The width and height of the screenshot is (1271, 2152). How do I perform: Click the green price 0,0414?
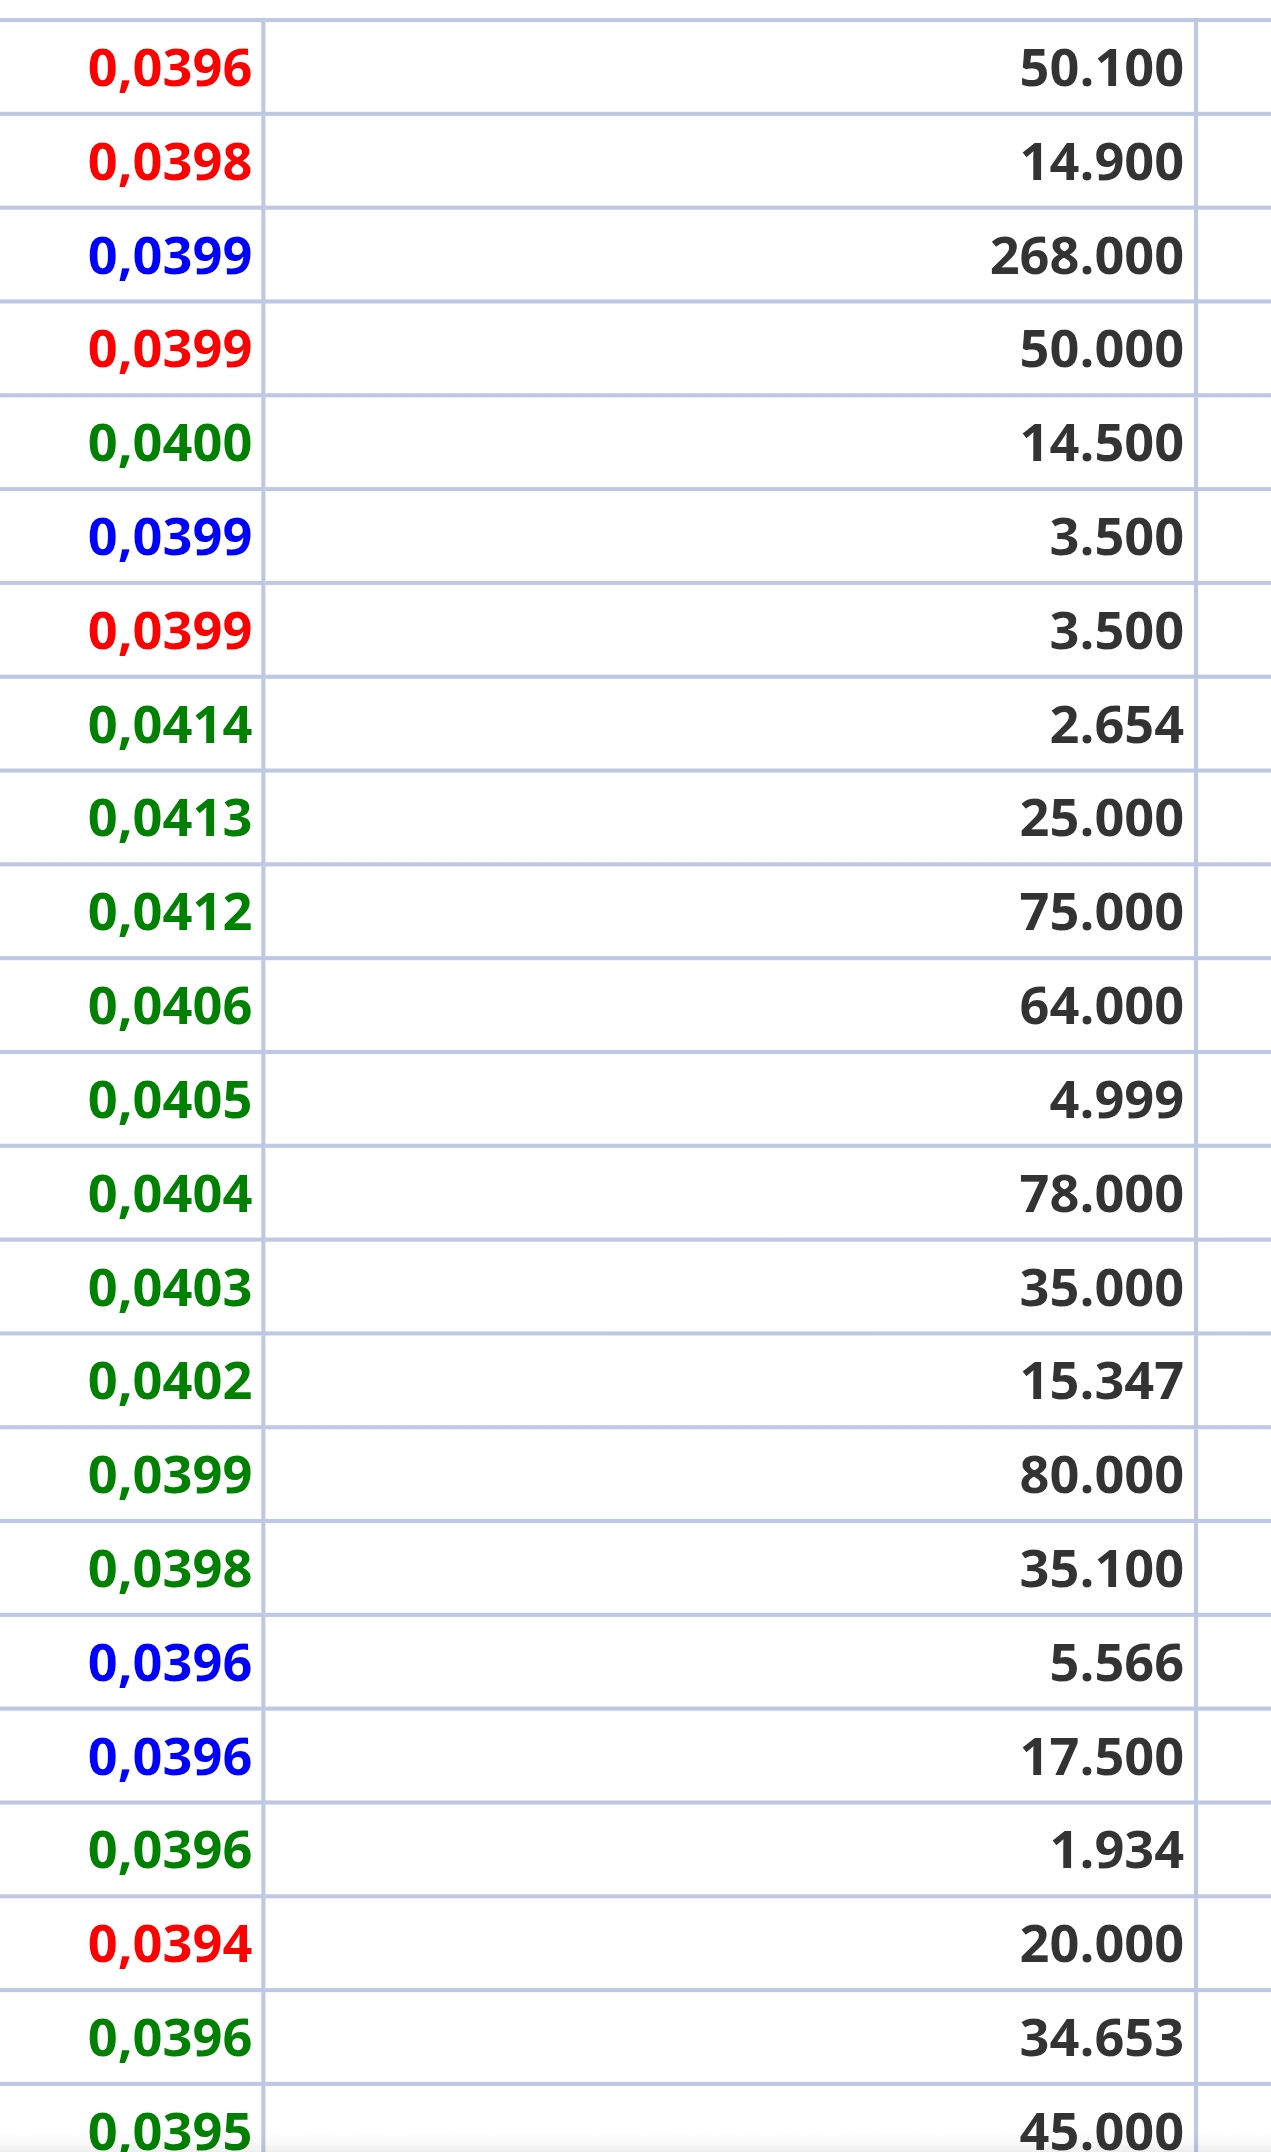click(x=170, y=725)
